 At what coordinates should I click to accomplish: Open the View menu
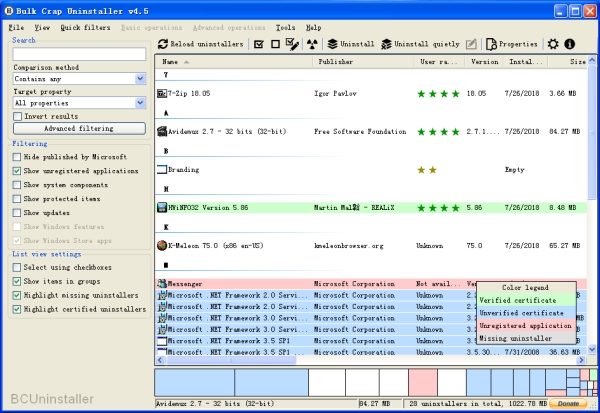[42, 28]
